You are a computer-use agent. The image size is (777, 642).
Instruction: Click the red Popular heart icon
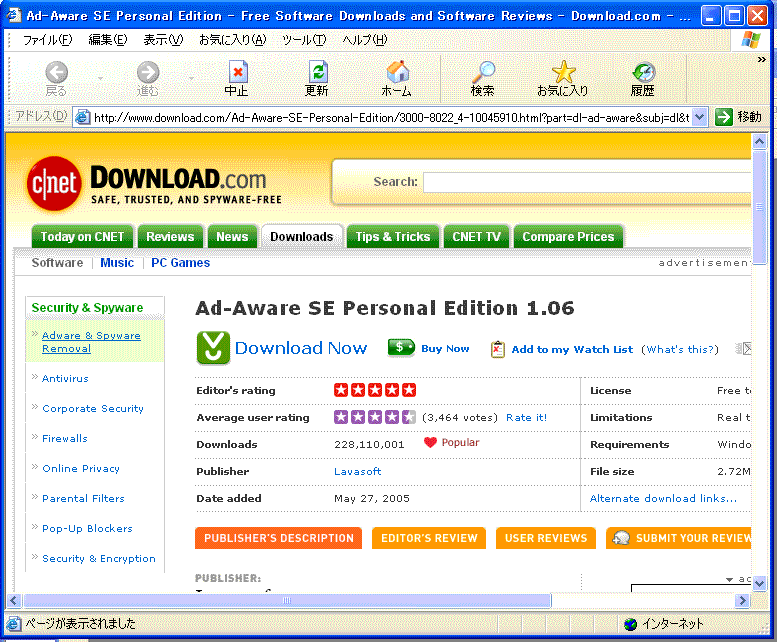[430, 442]
